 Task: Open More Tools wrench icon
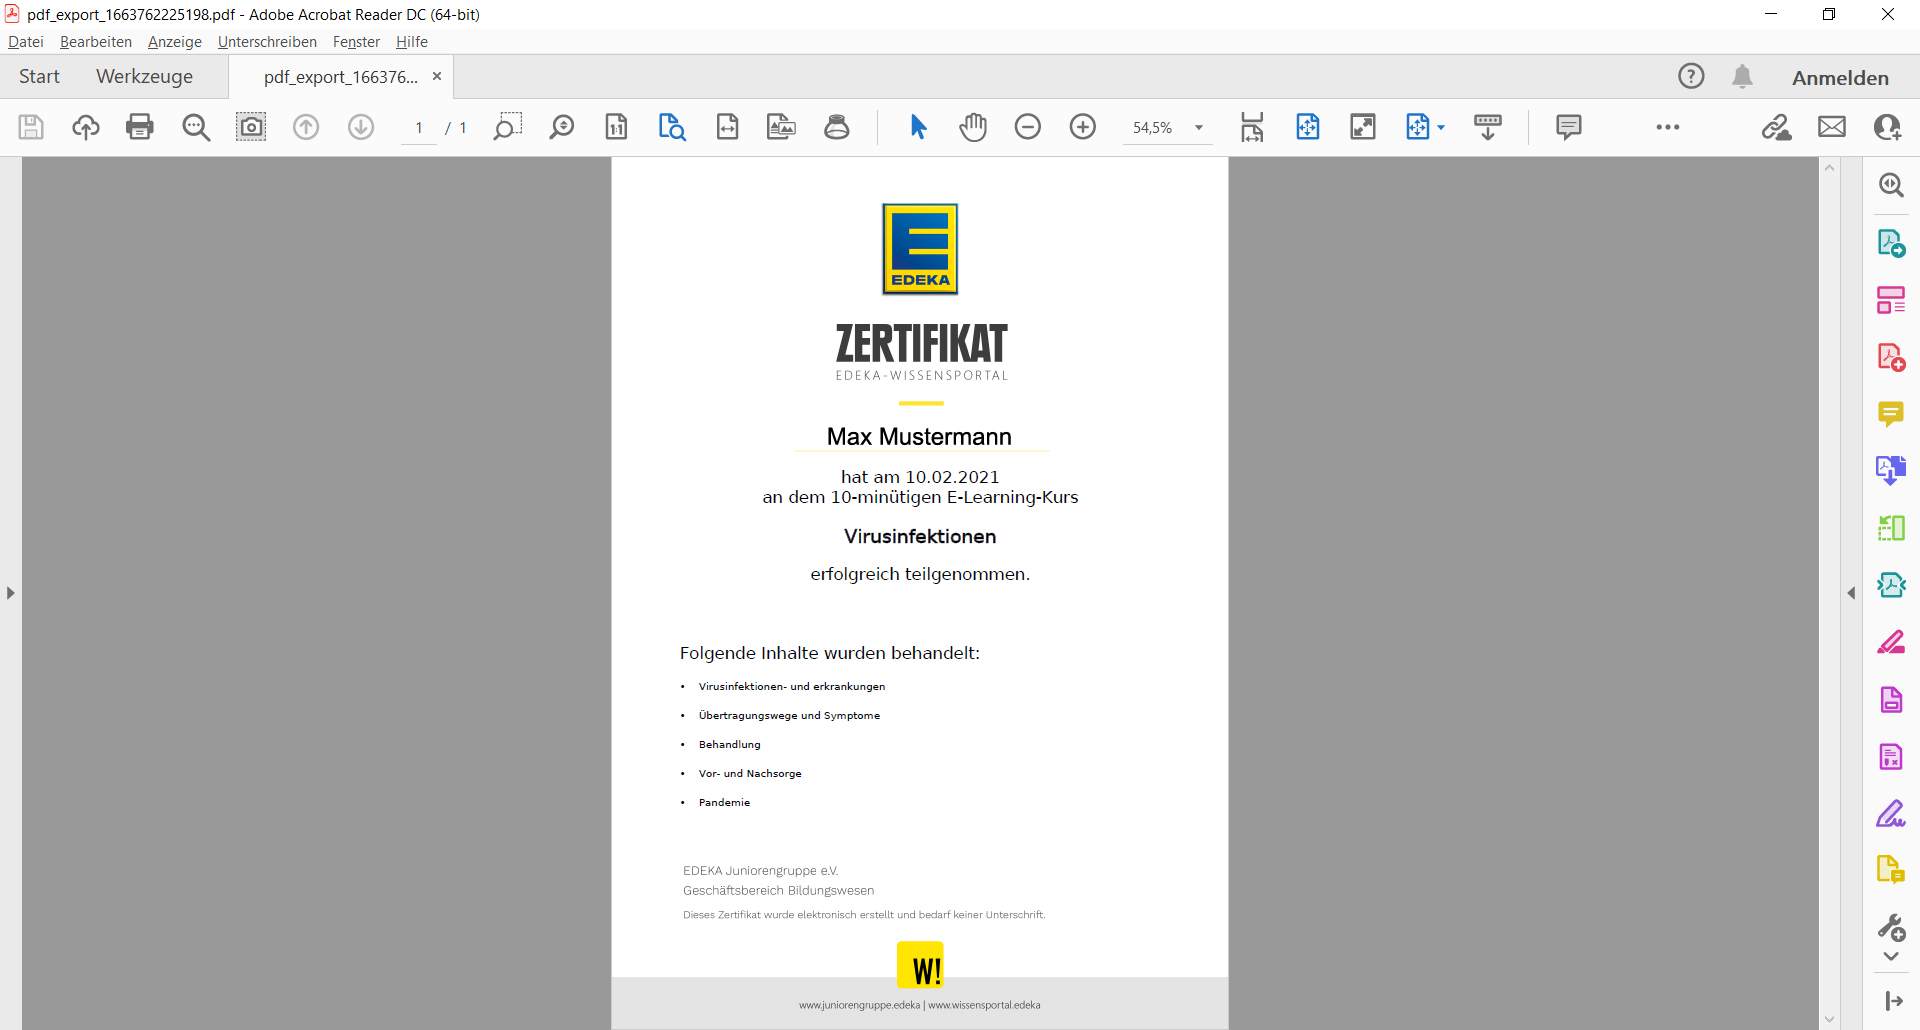click(1891, 928)
